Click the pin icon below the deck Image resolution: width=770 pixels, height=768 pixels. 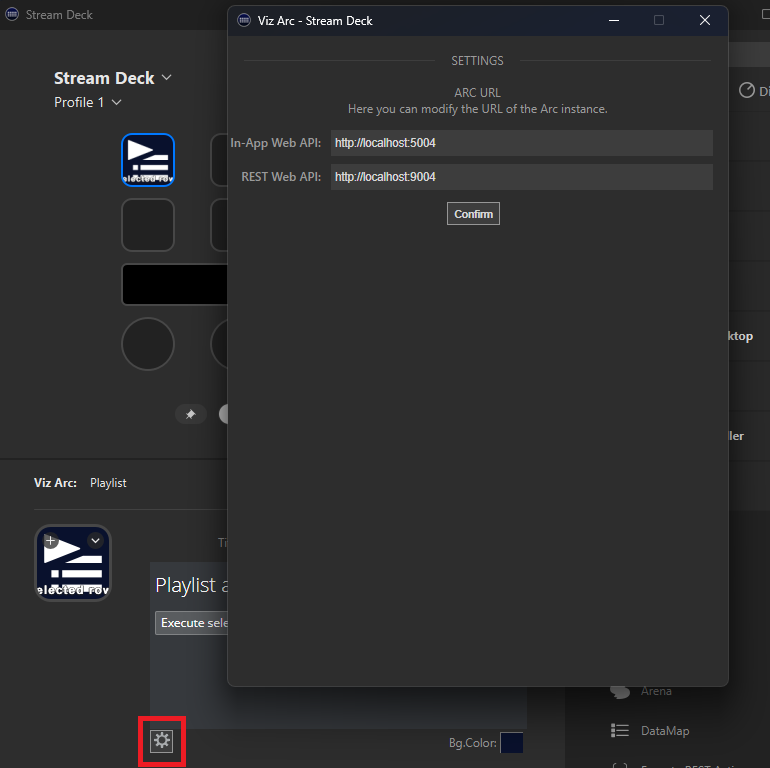tap(190, 414)
